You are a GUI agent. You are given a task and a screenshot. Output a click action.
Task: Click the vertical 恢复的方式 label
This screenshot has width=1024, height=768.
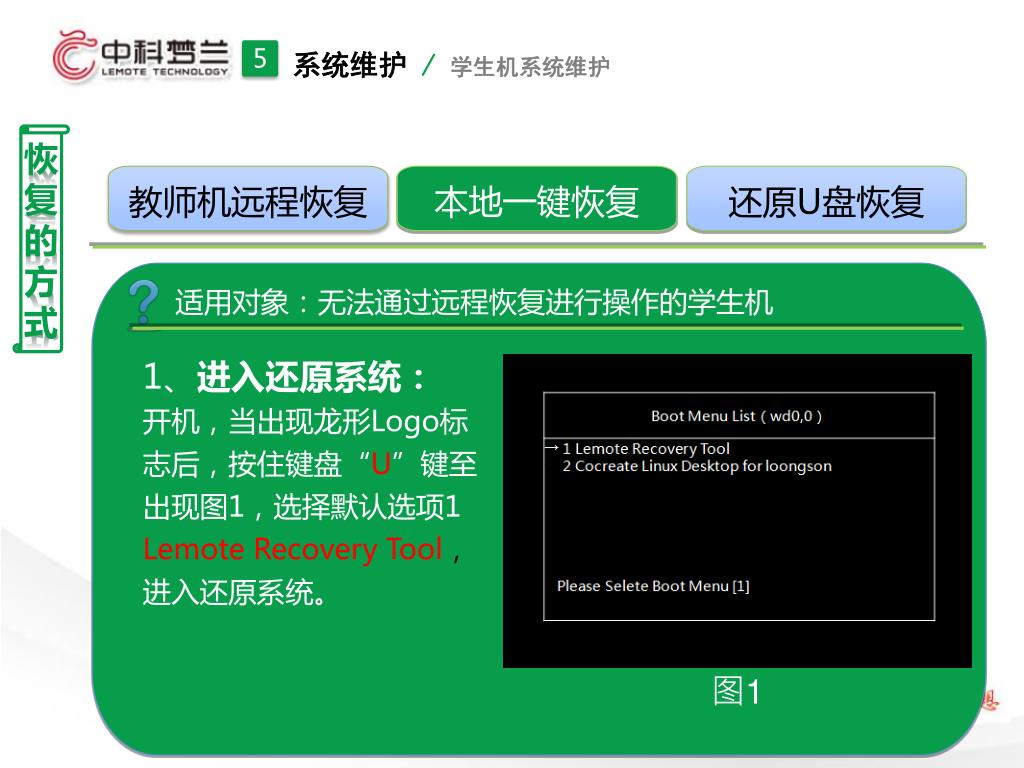point(41,240)
